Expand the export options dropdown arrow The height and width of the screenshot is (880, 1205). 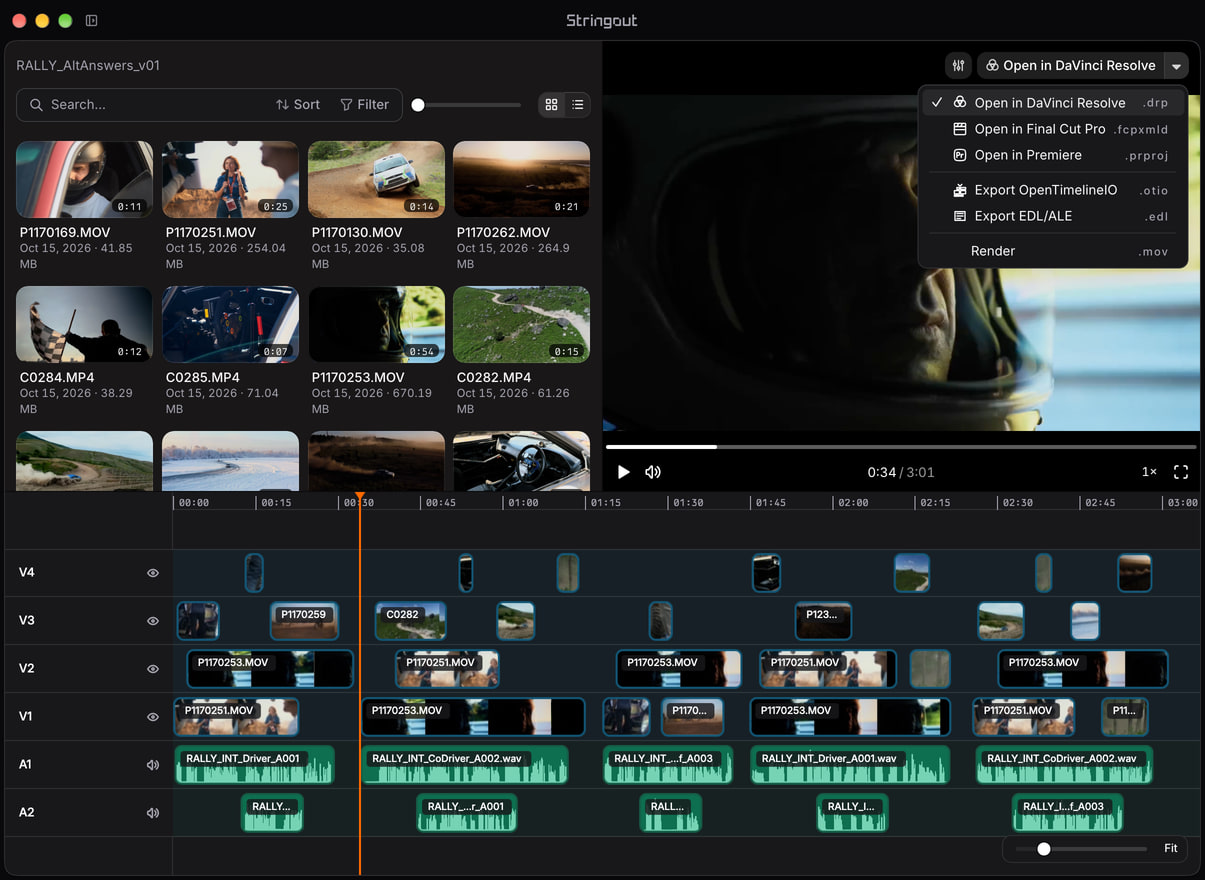[1177, 66]
